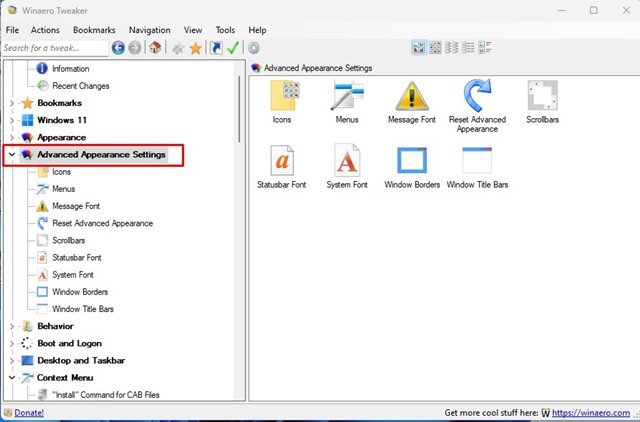
Task: Click the Search for a tweak field
Action: pyautogui.click(x=55, y=48)
